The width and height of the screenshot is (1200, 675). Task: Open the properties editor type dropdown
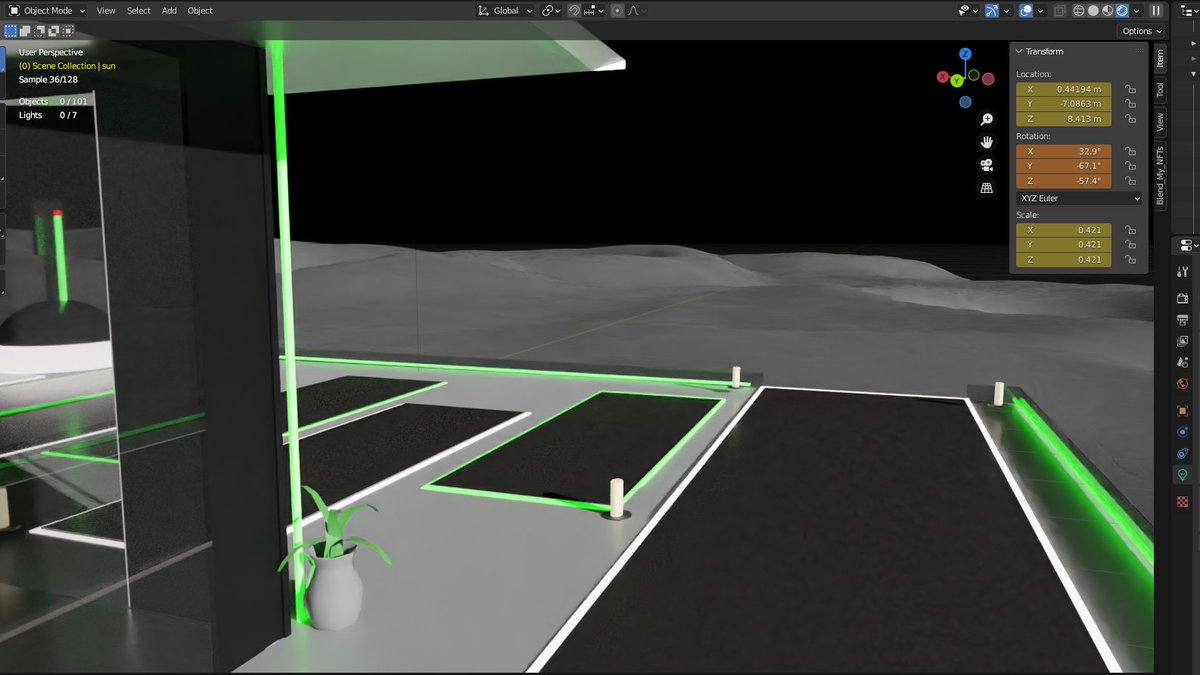1188,246
